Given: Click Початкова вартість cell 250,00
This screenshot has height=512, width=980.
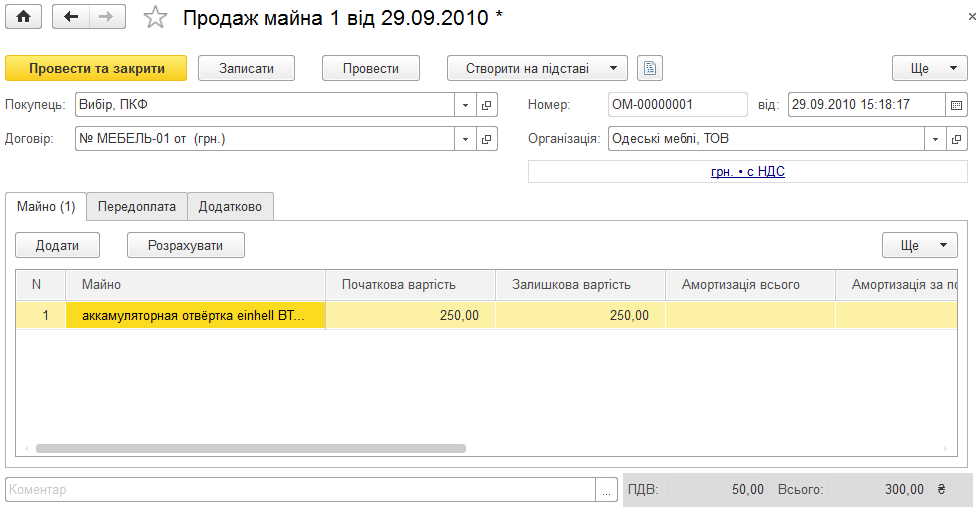Looking at the screenshot, I should 411,315.
